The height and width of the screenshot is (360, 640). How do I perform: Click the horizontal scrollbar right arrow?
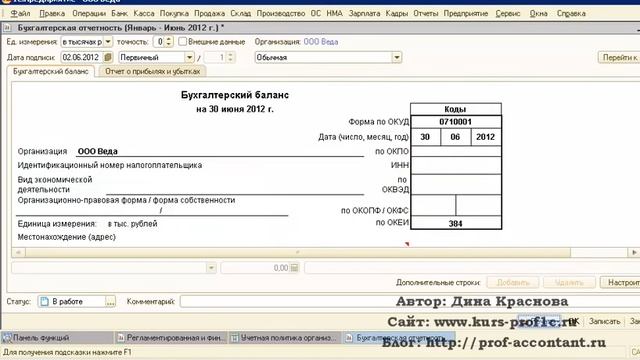point(634,252)
